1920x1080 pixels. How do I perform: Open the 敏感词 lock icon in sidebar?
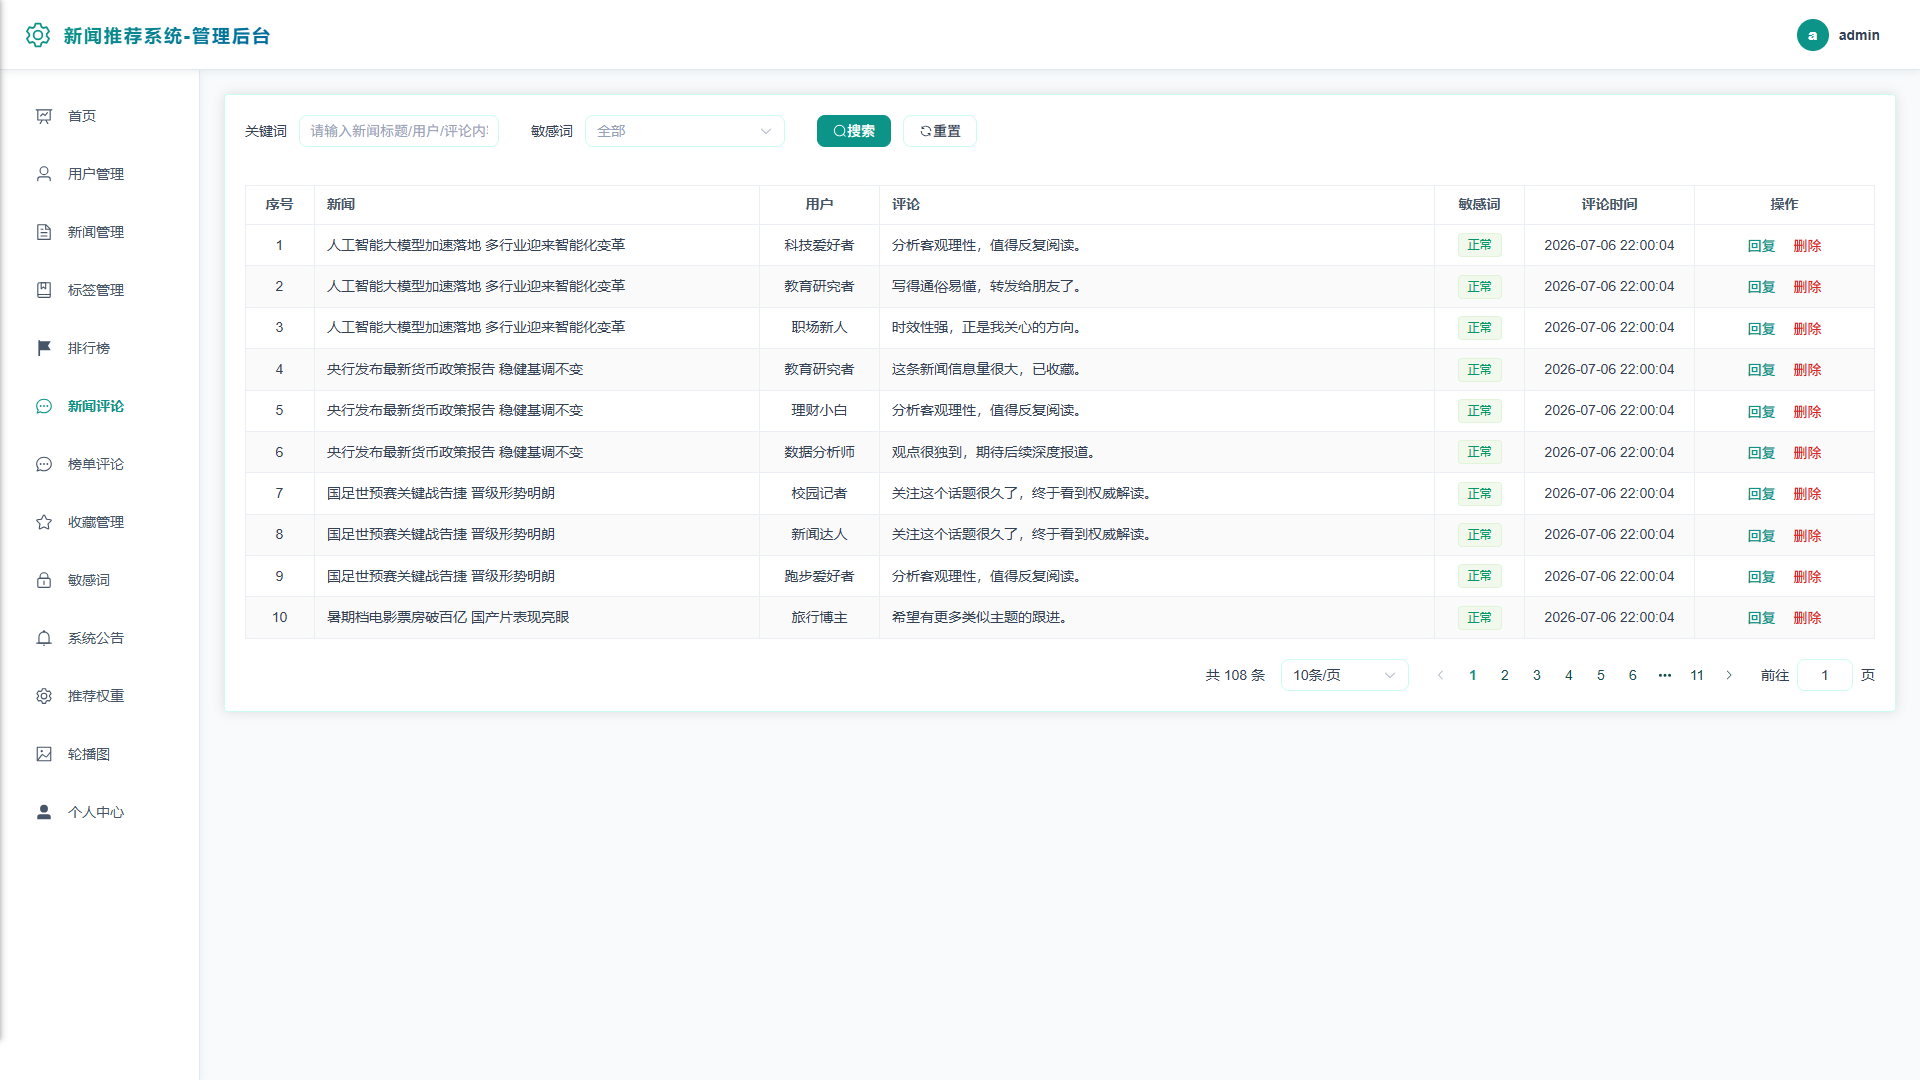click(44, 580)
